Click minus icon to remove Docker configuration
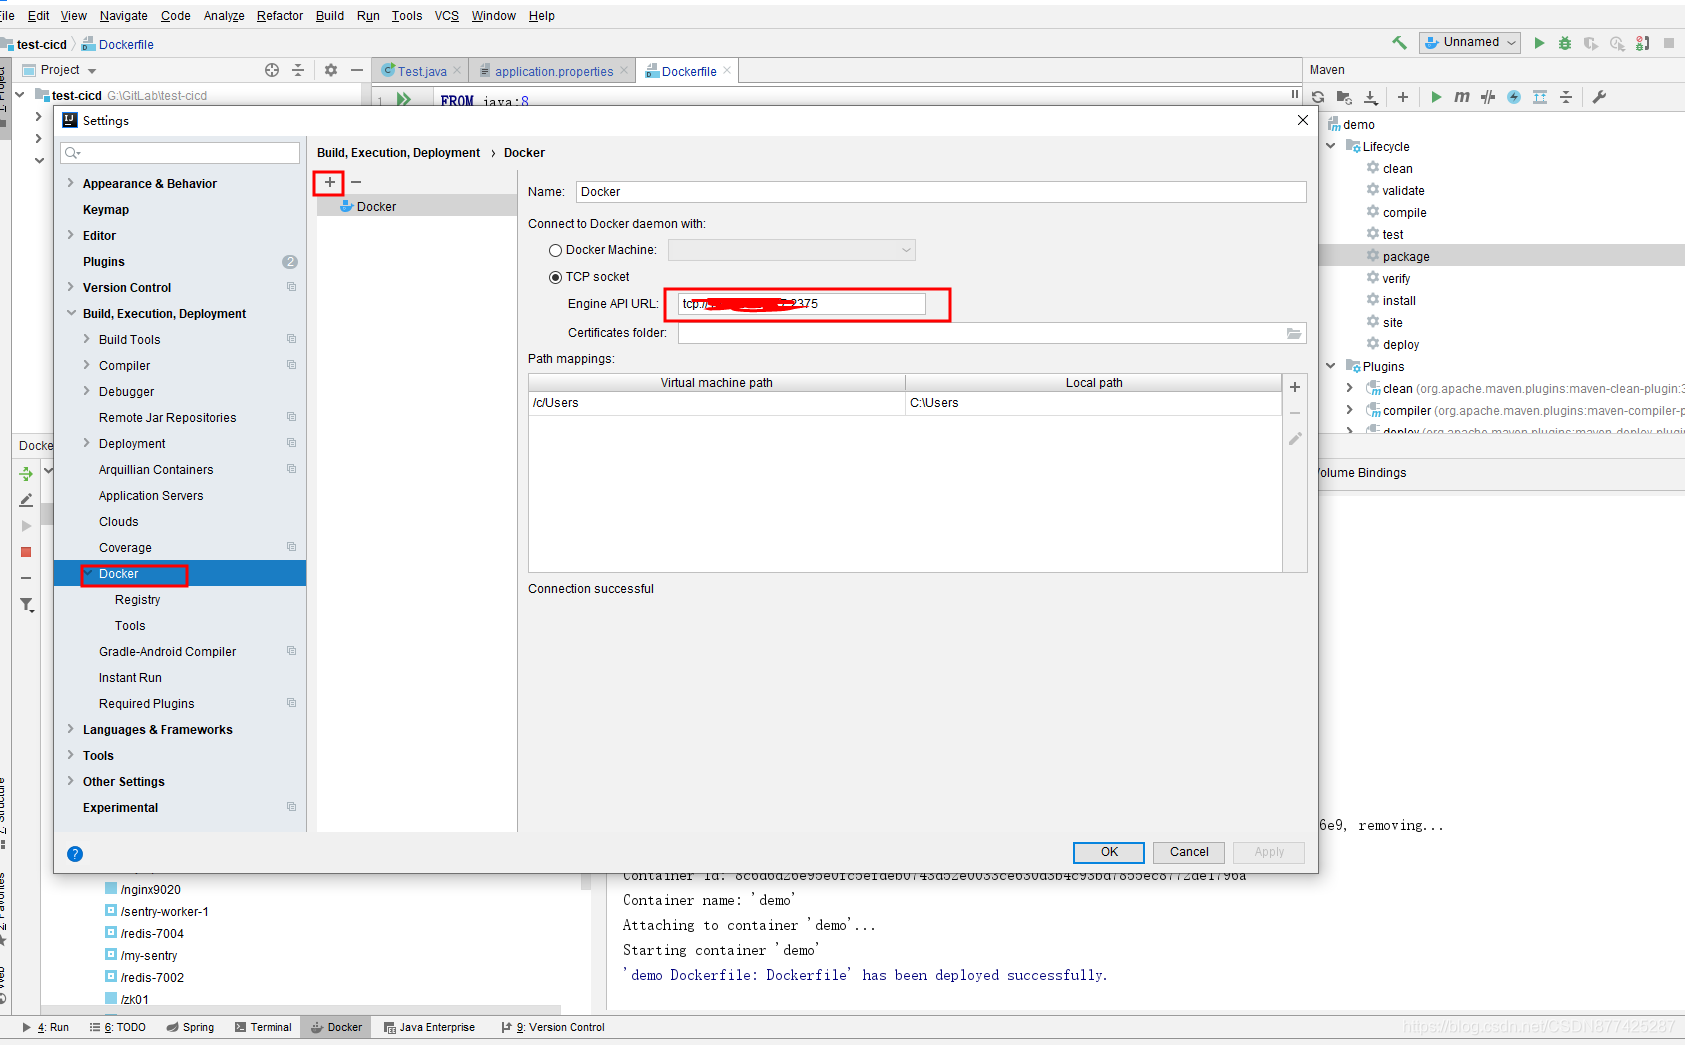This screenshot has height=1045, width=1685. (x=356, y=182)
